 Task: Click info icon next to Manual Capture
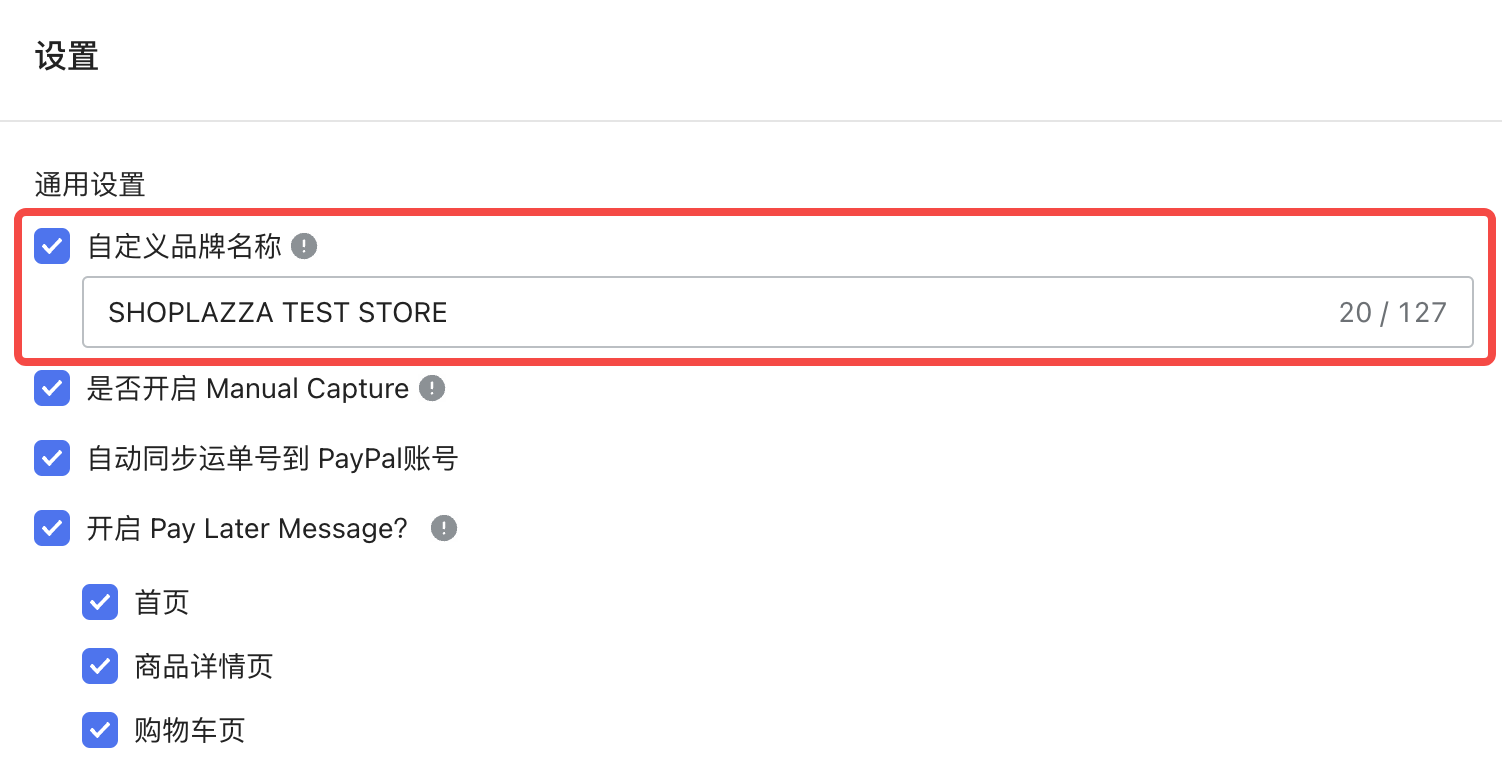pos(431,388)
